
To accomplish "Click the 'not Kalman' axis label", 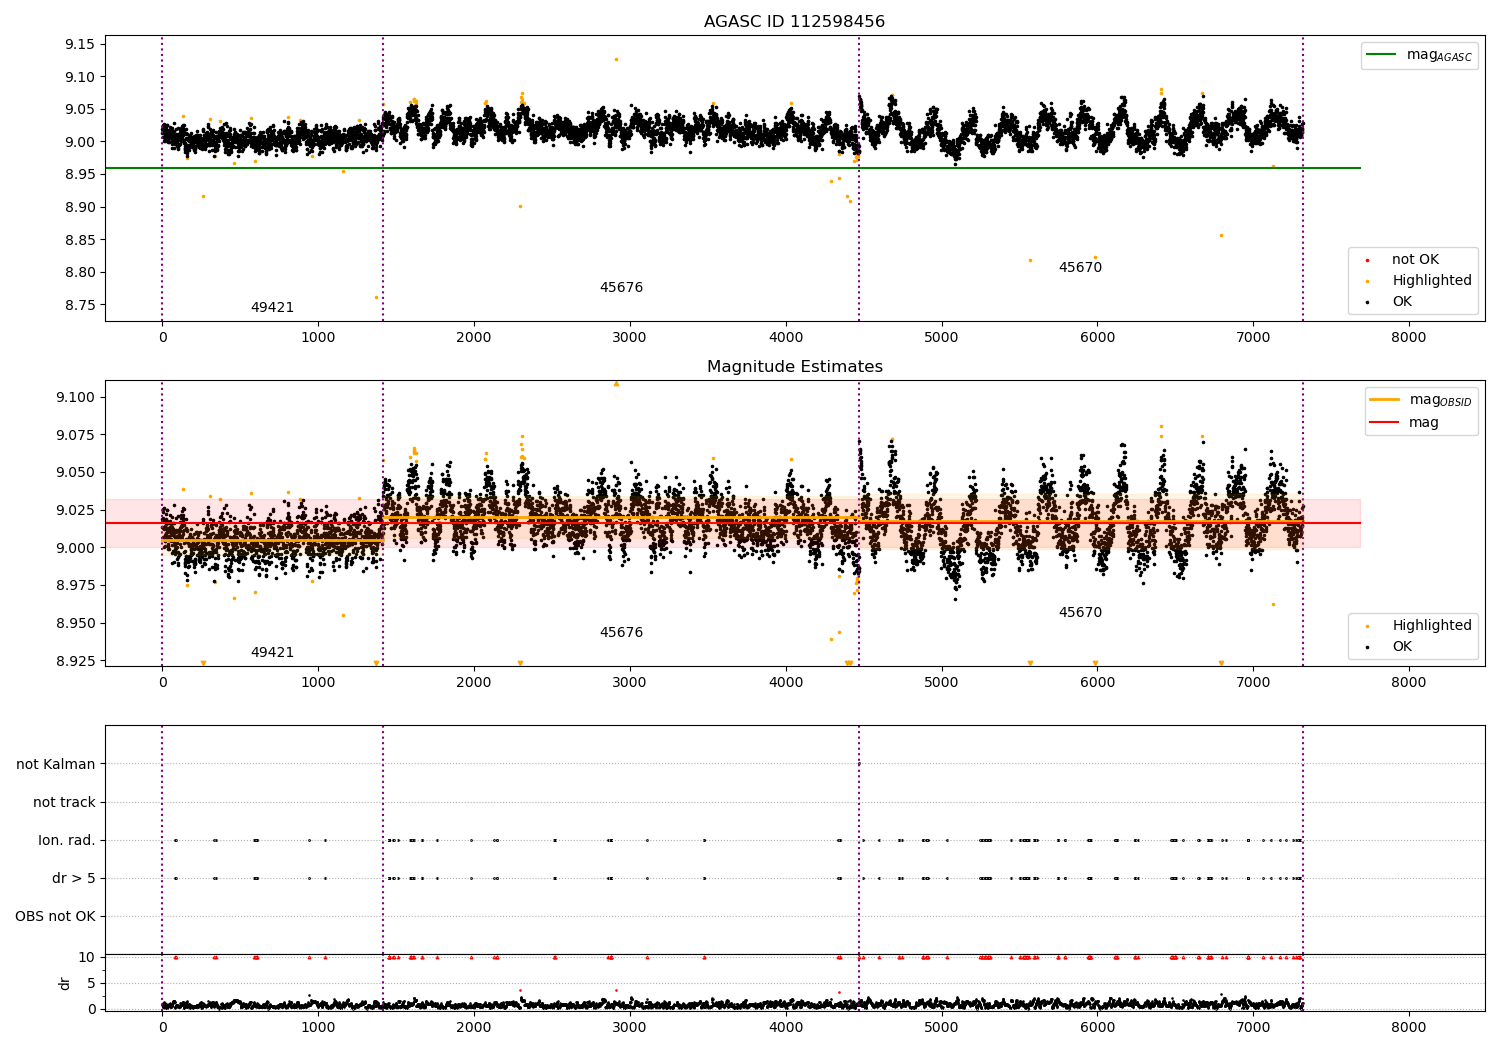I will pyautogui.click(x=56, y=765).
